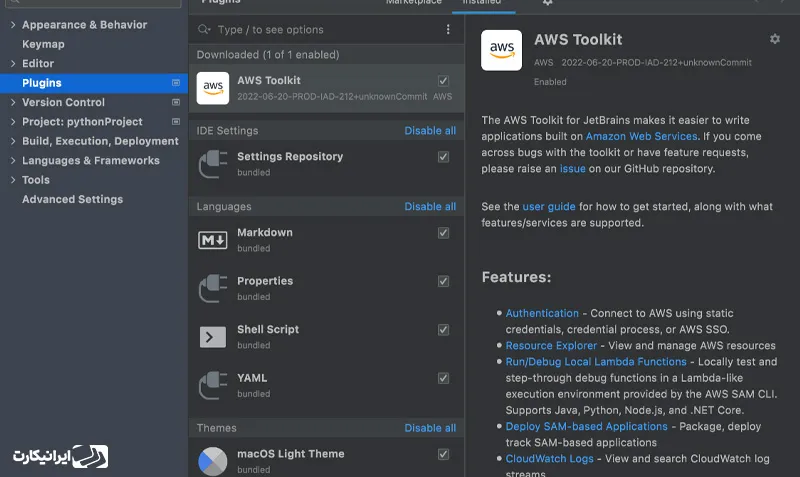800x477 pixels.
Task: Click Disable all for Themes
Action: click(x=430, y=428)
